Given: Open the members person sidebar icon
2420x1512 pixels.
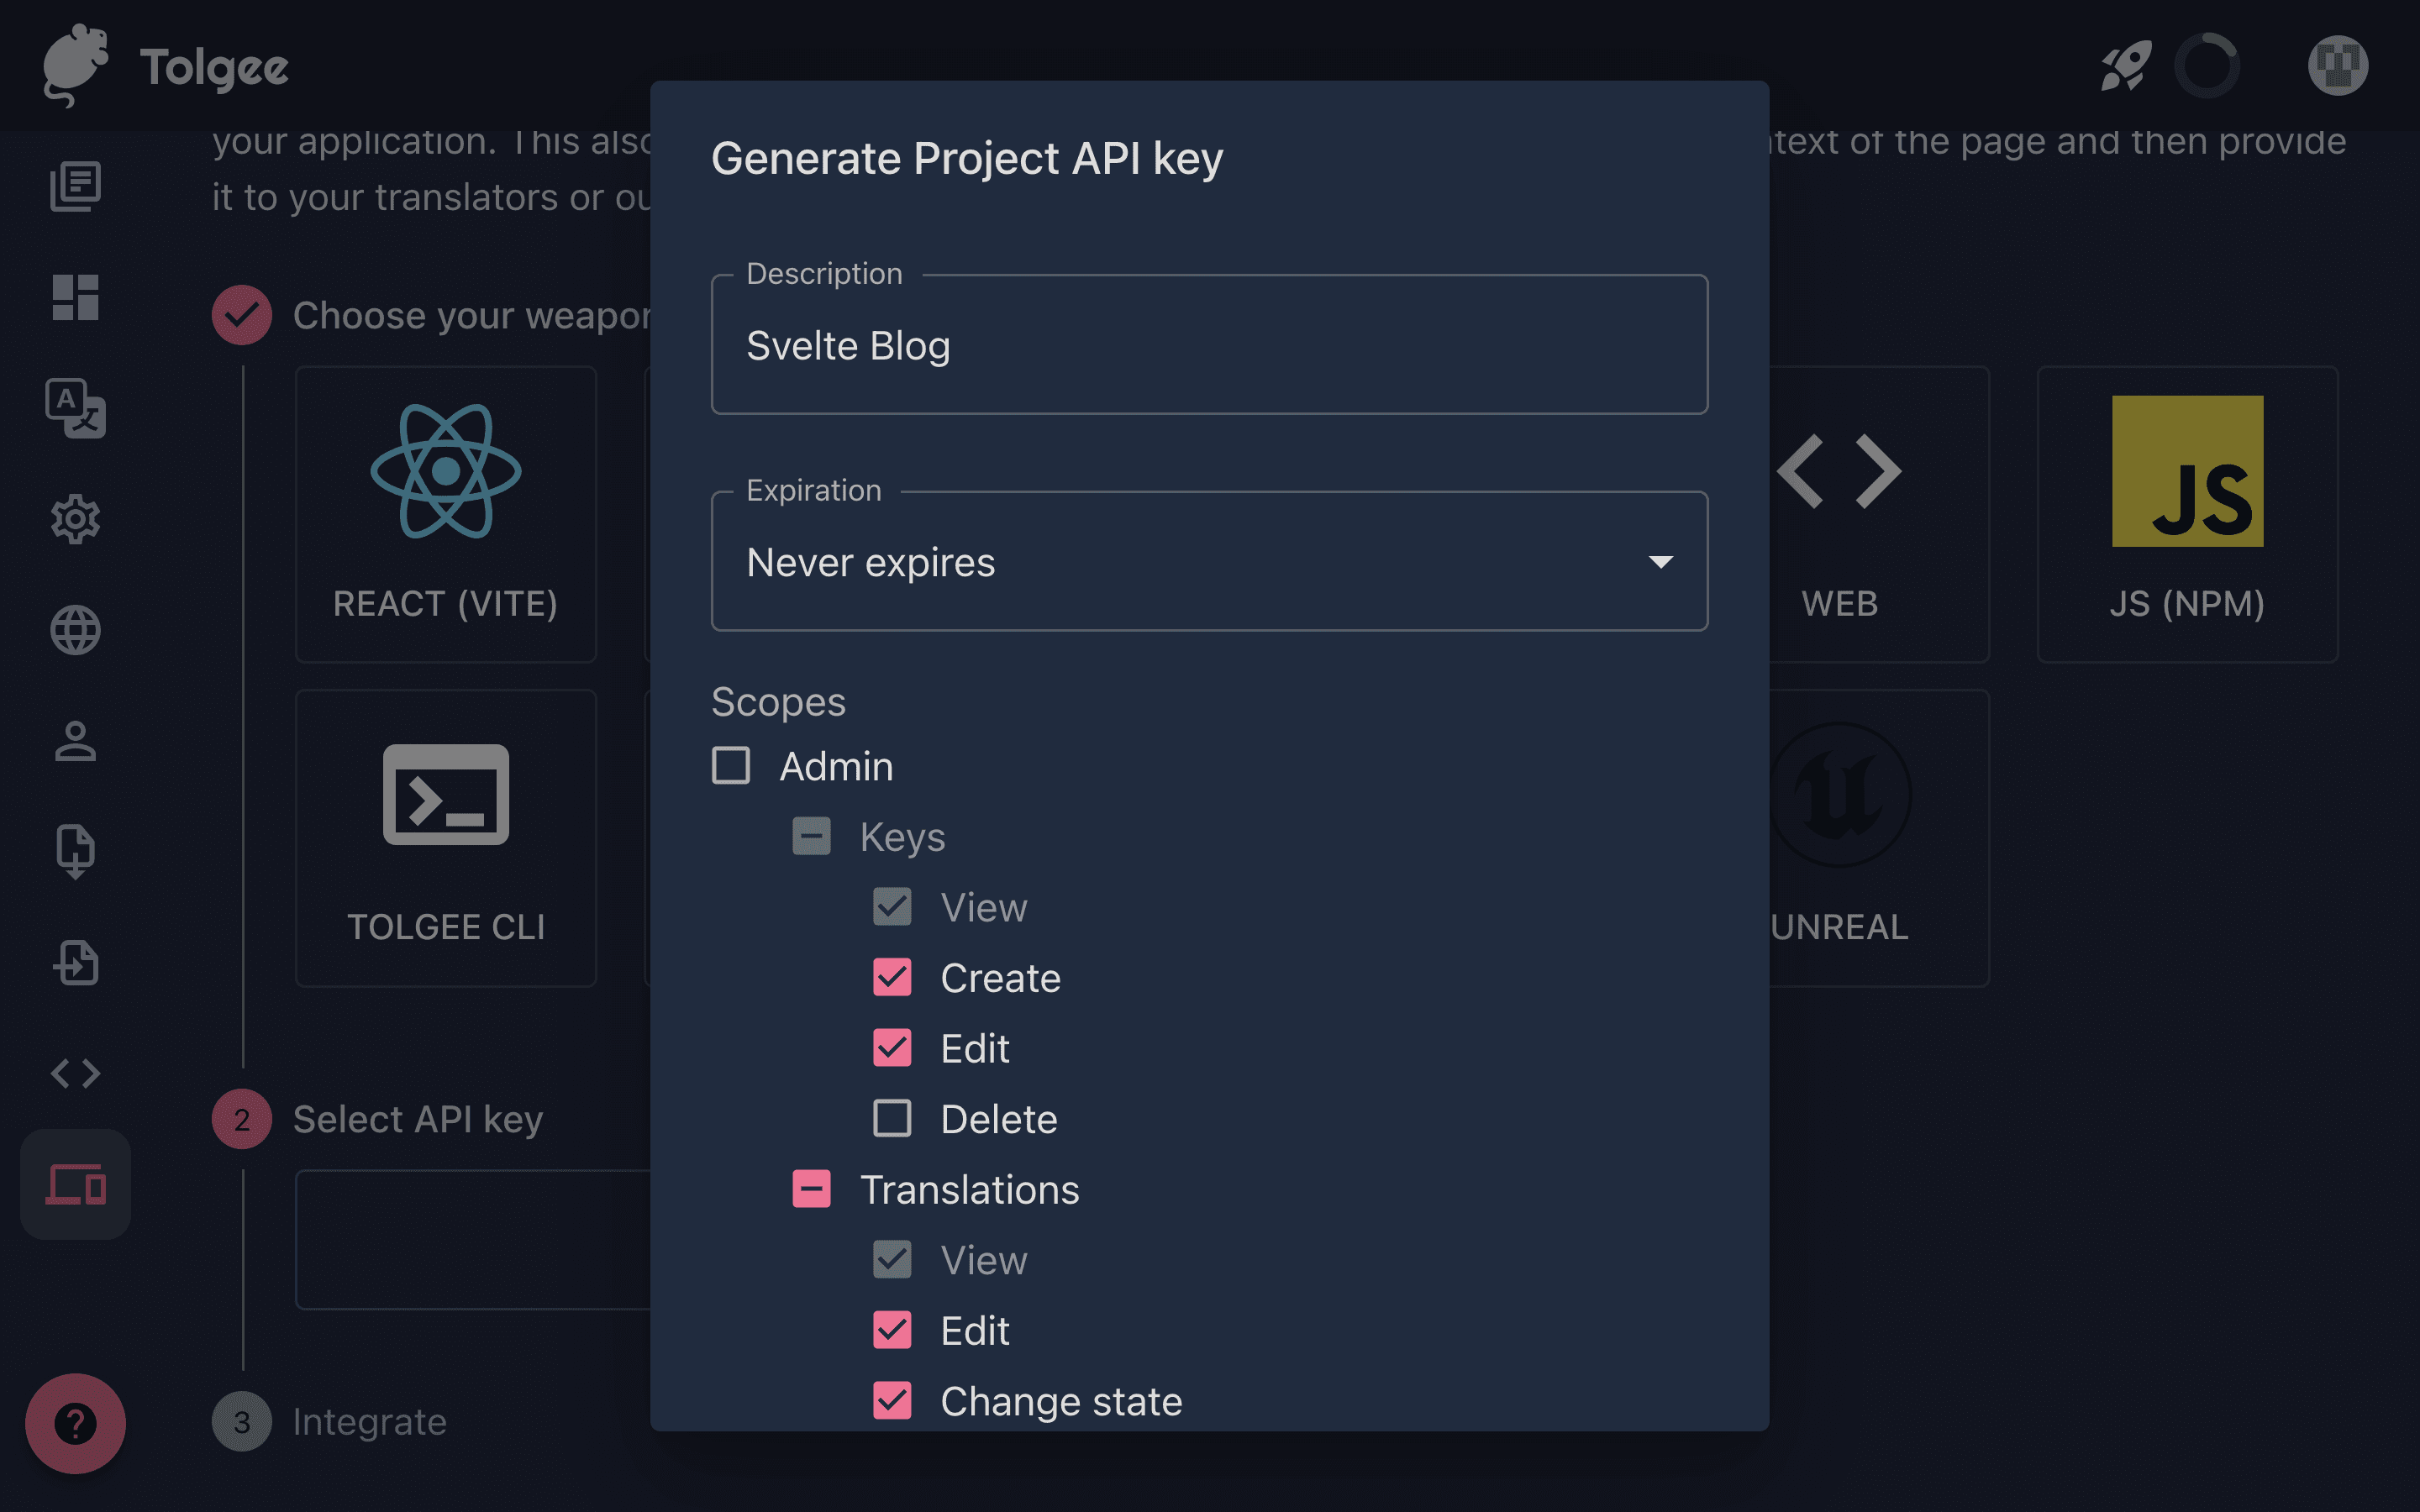Looking at the screenshot, I should click(x=76, y=741).
